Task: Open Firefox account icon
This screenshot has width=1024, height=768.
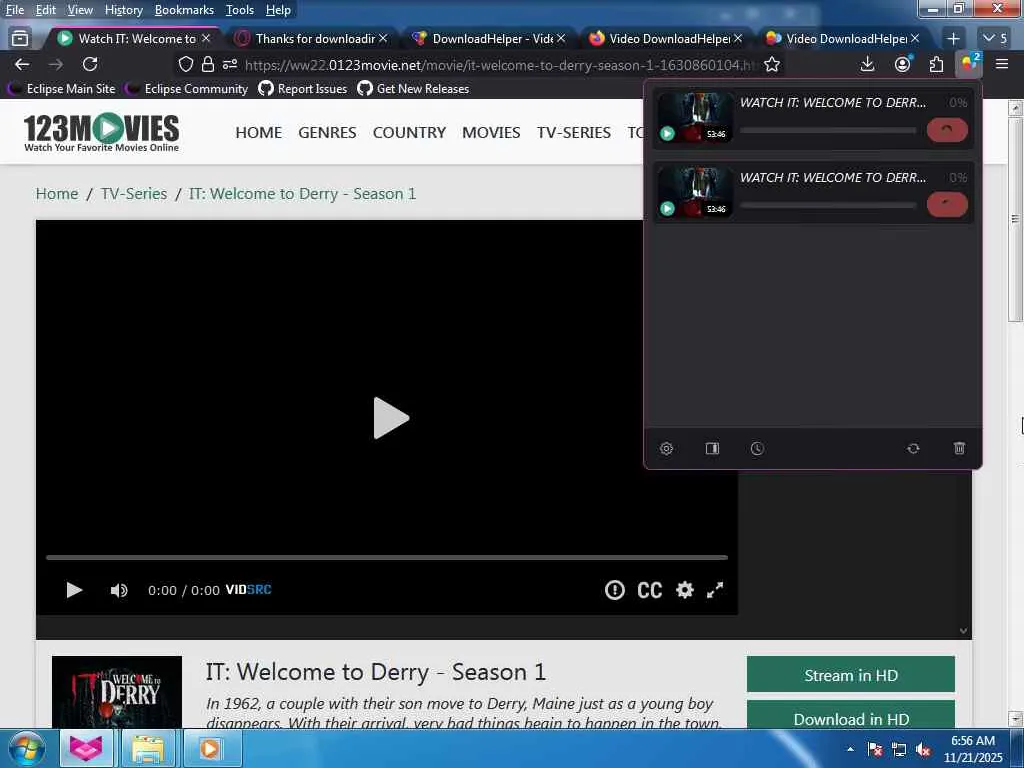Action: 903,64
